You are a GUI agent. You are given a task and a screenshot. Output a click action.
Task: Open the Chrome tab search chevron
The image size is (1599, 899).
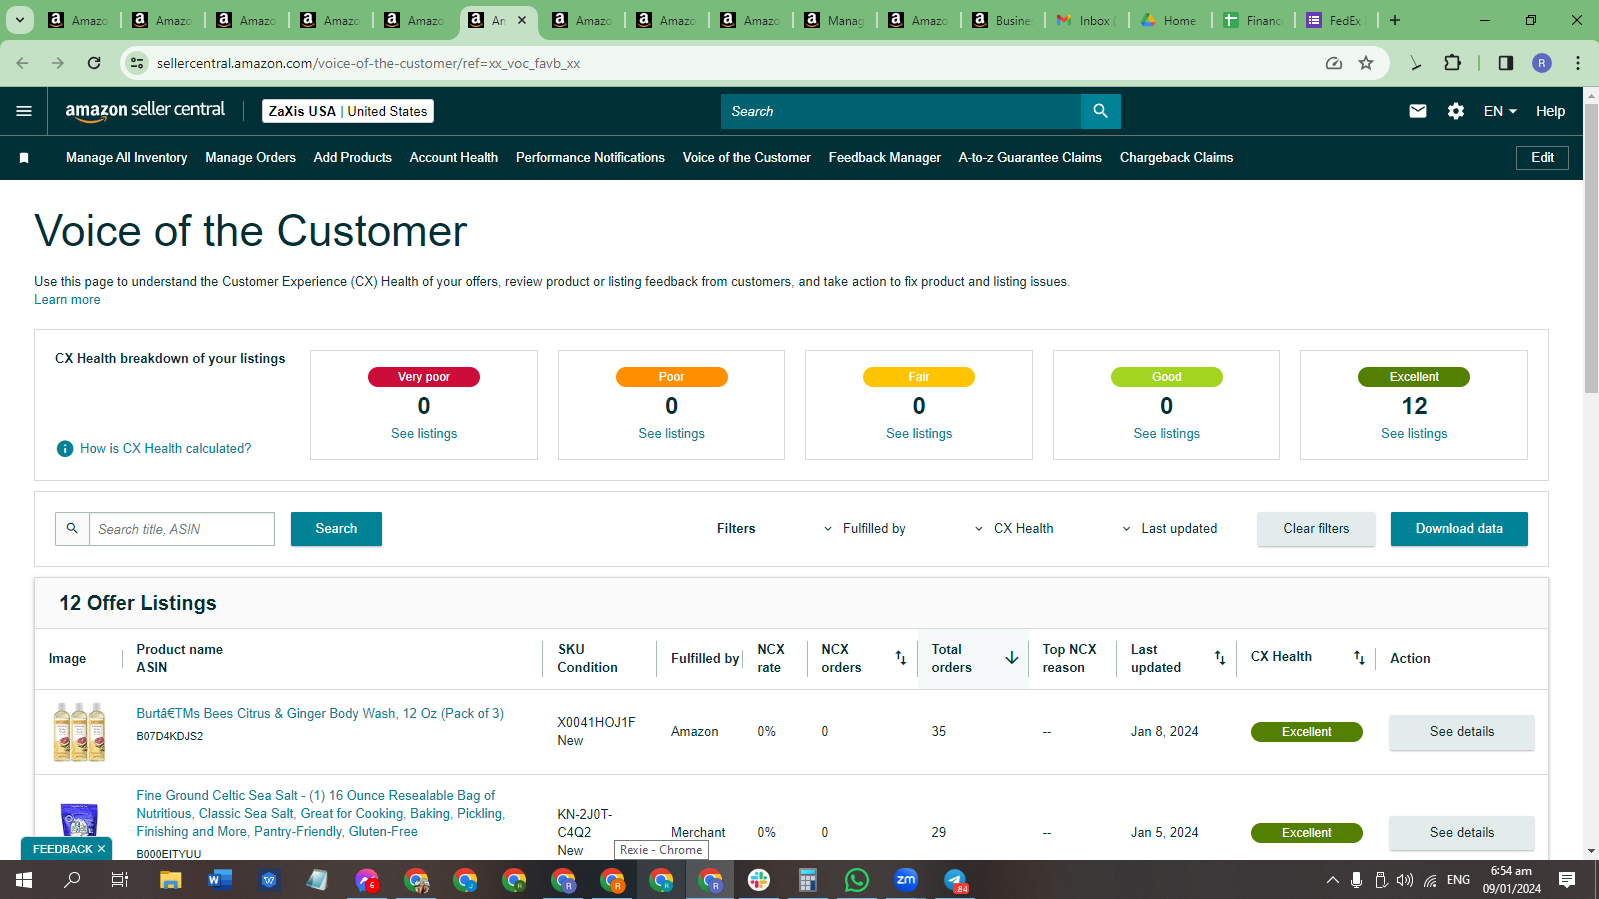pos(20,20)
